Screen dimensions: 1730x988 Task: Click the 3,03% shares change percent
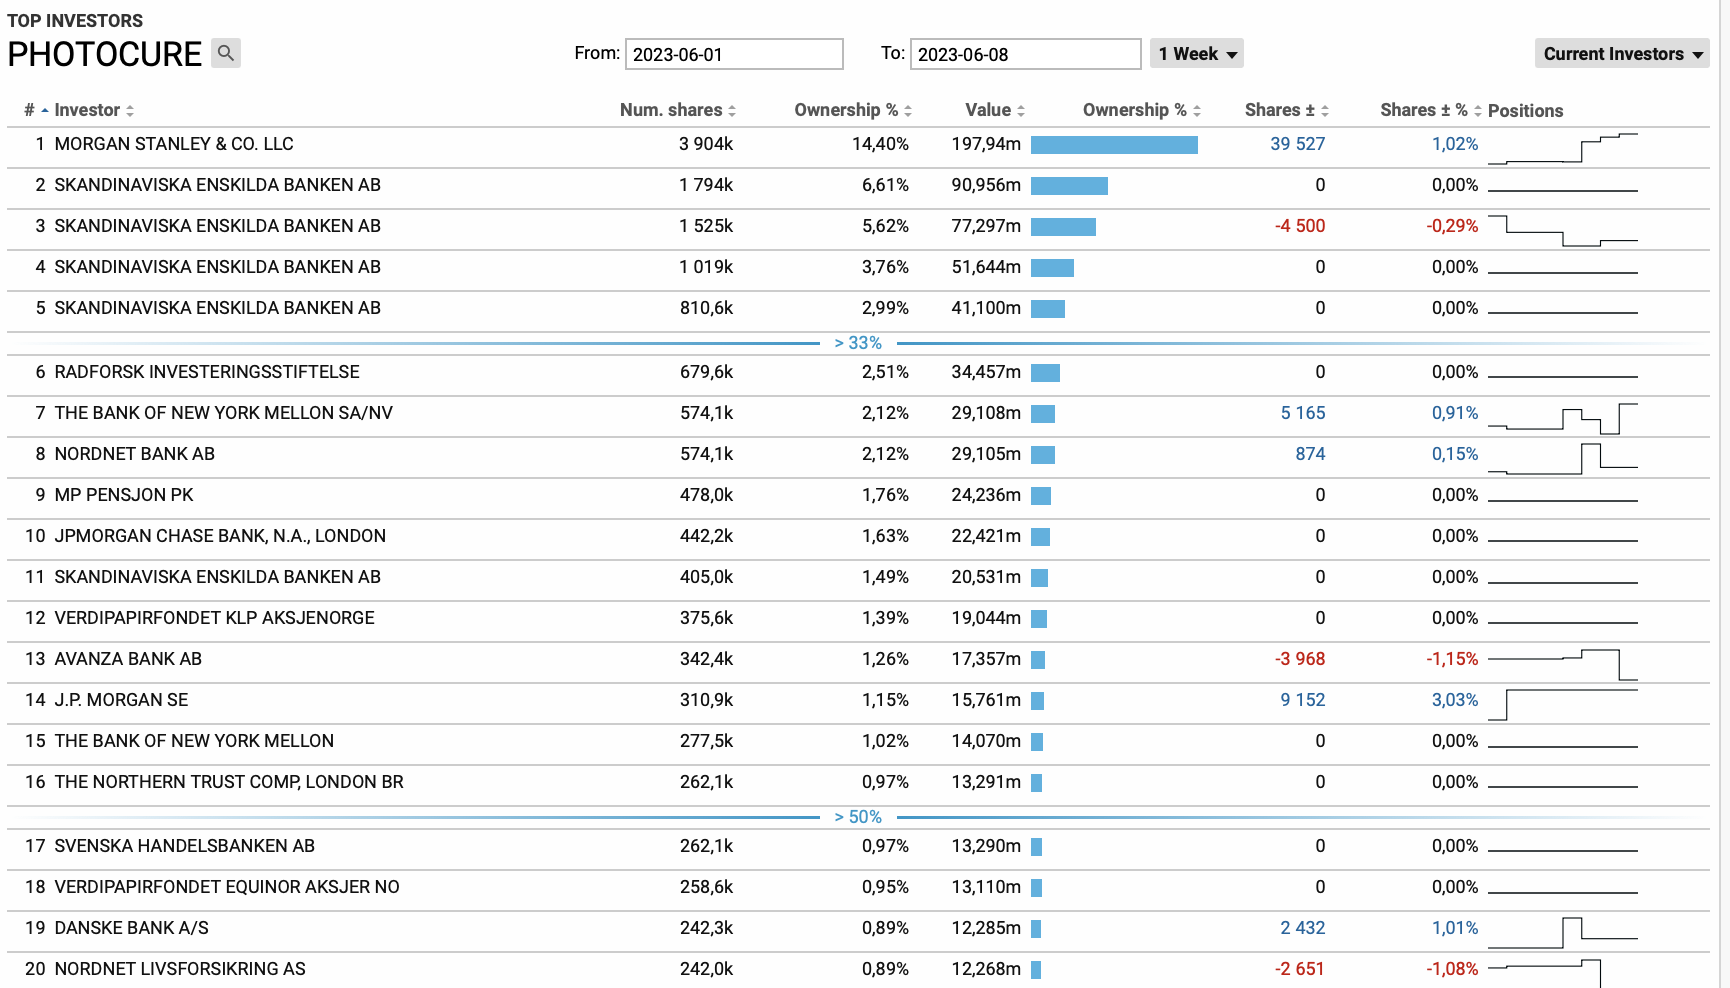coord(1455,700)
